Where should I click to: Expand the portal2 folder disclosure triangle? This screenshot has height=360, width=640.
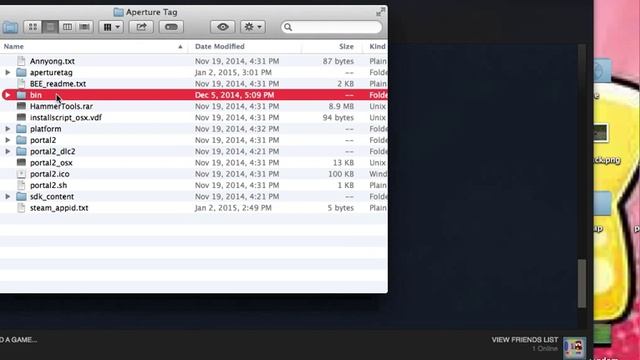click(x=8, y=140)
